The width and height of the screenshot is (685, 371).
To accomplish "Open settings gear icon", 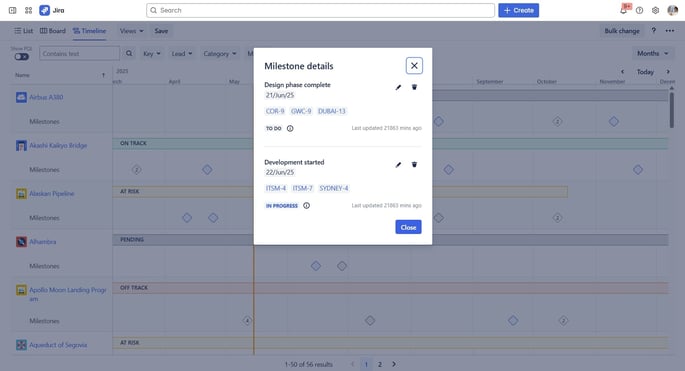I will (655, 10).
